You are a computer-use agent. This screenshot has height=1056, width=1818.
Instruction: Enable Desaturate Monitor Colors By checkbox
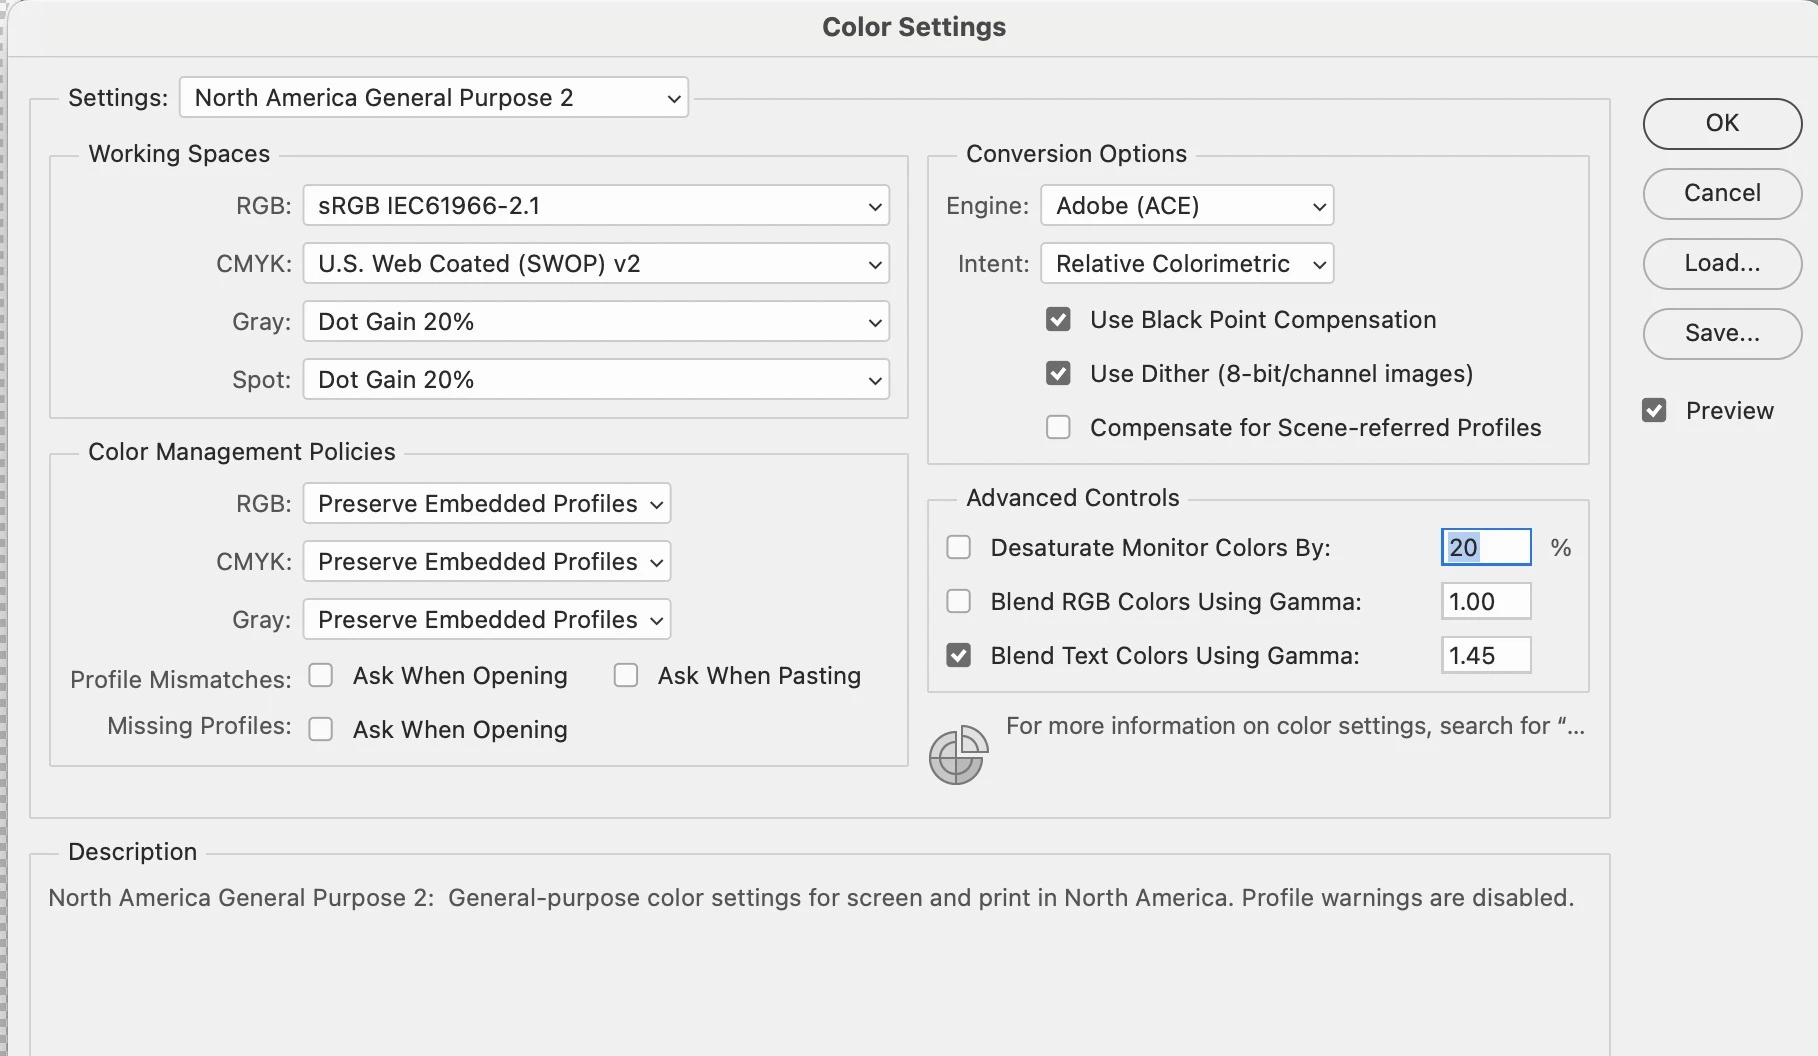pos(958,548)
